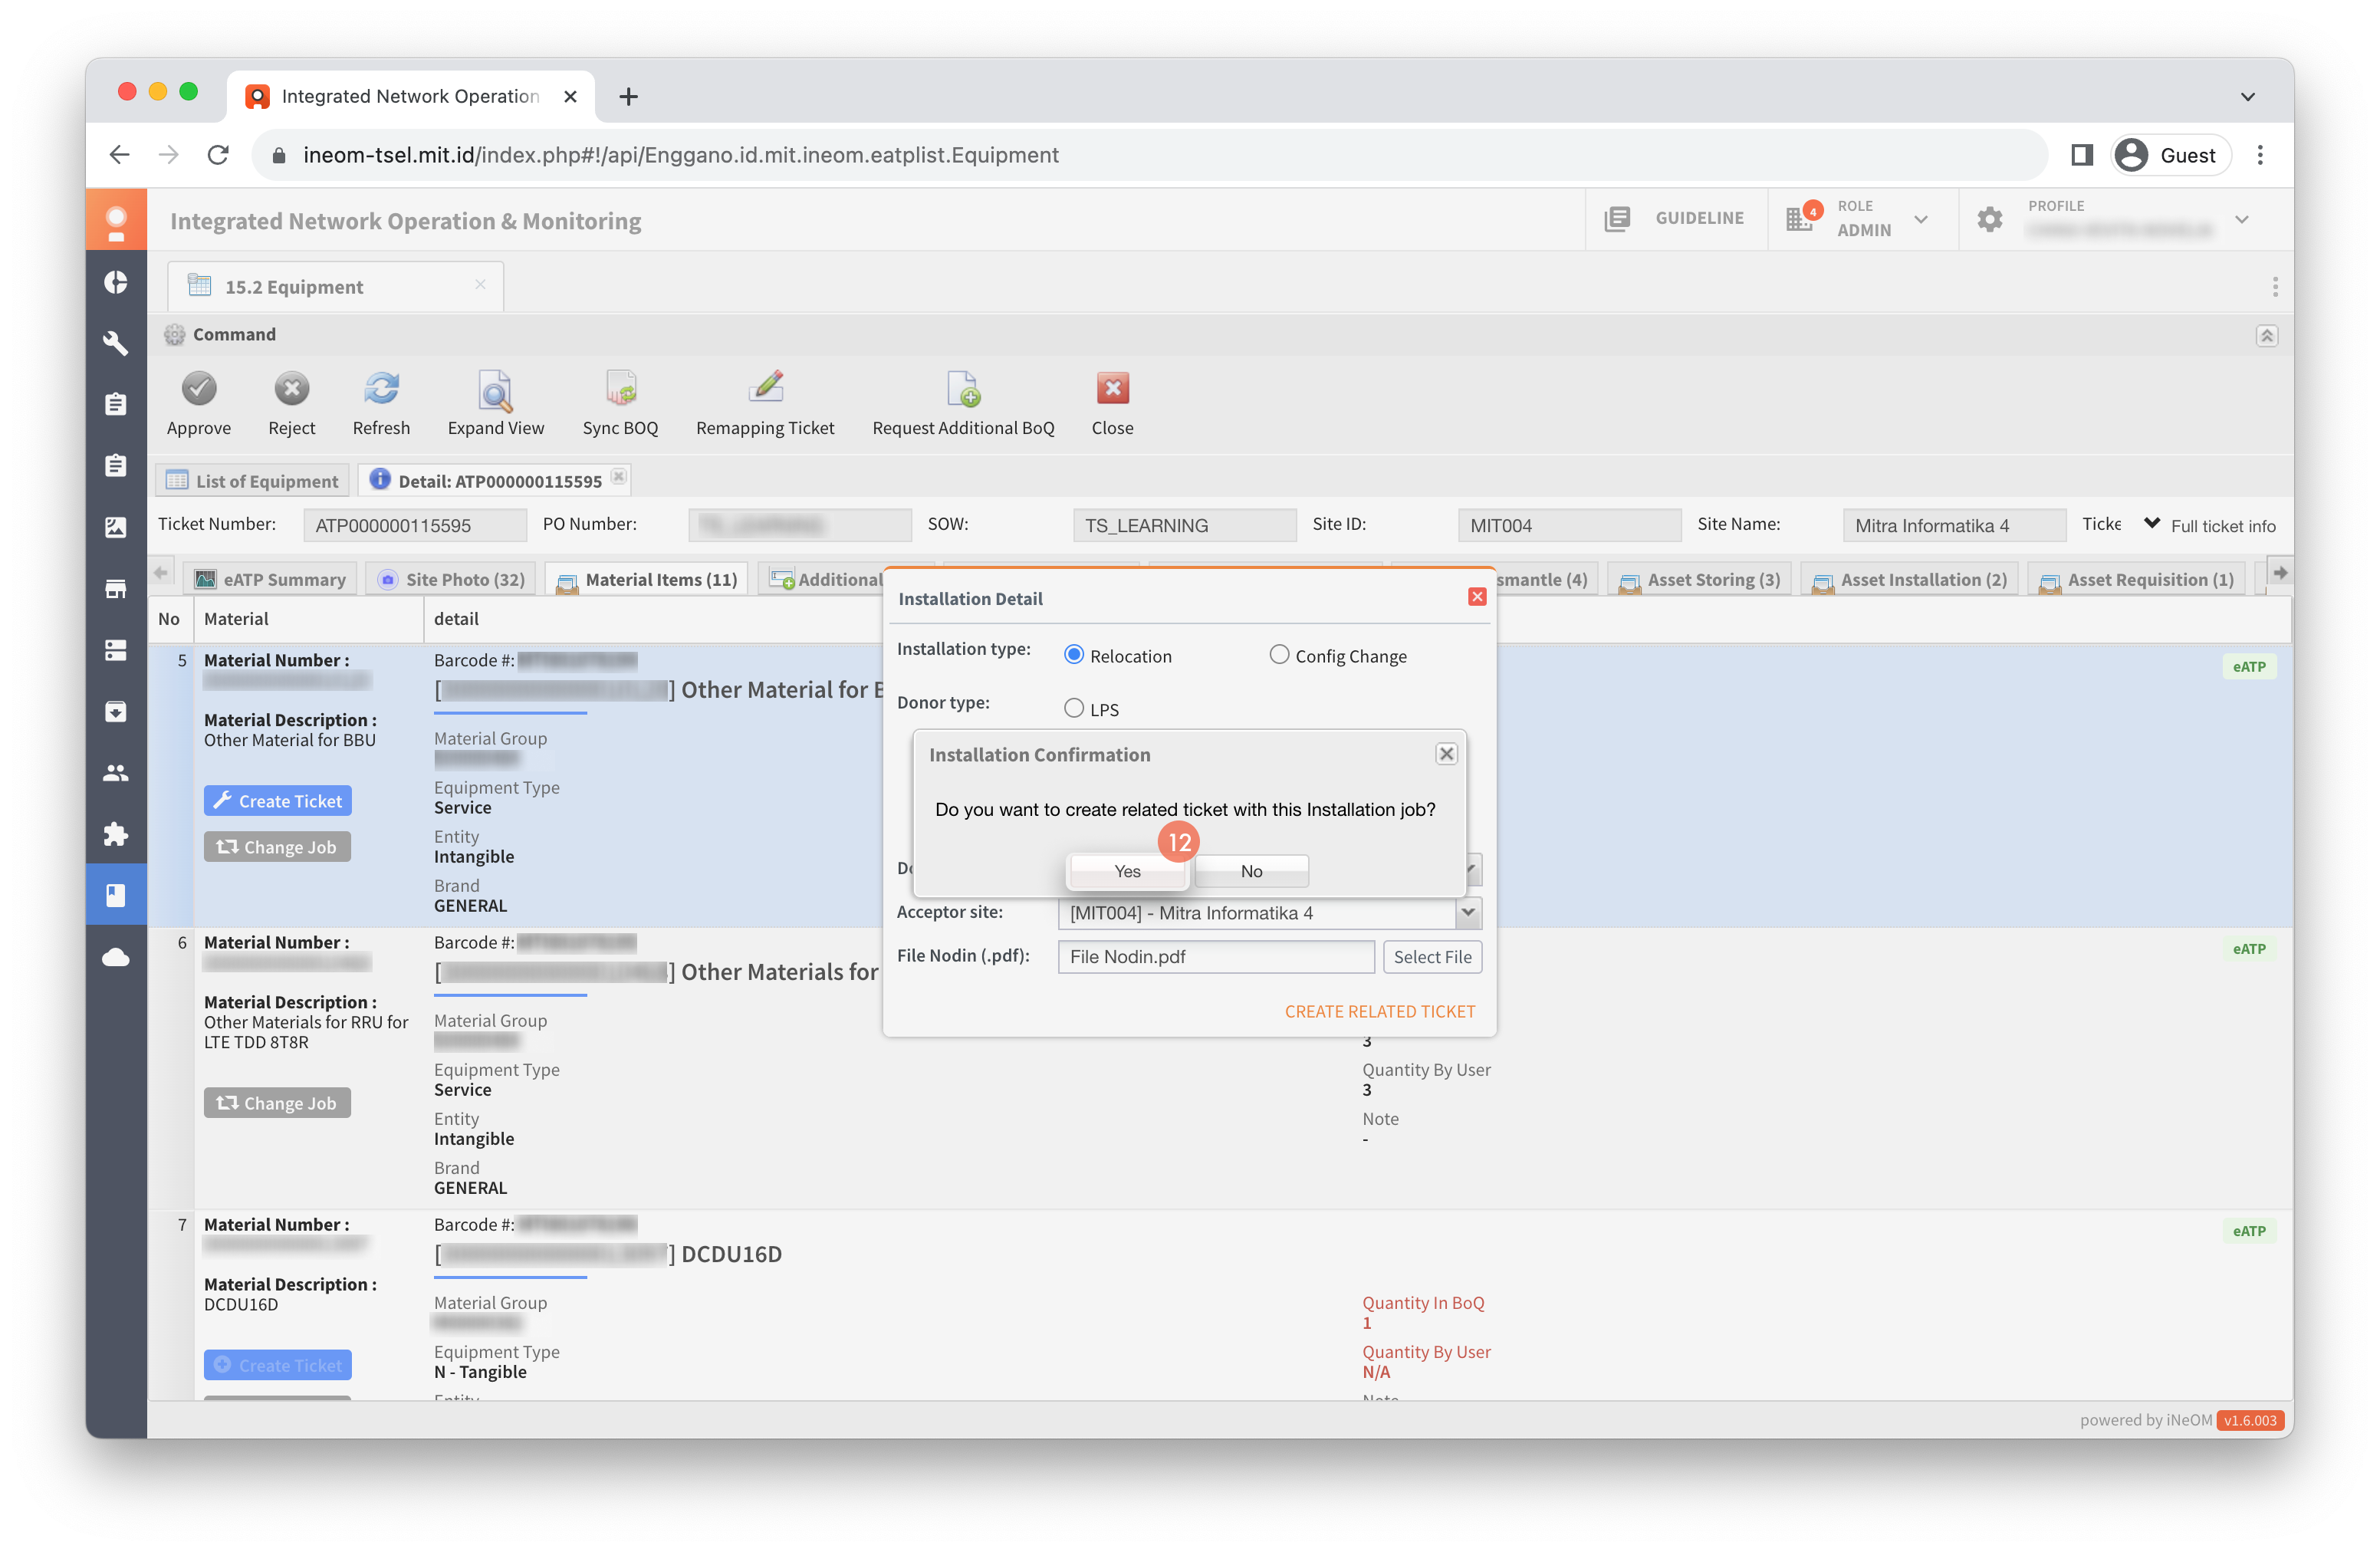Click Select File button
Viewport: 2380px width, 1552px height.
[x=1432, y=956]
